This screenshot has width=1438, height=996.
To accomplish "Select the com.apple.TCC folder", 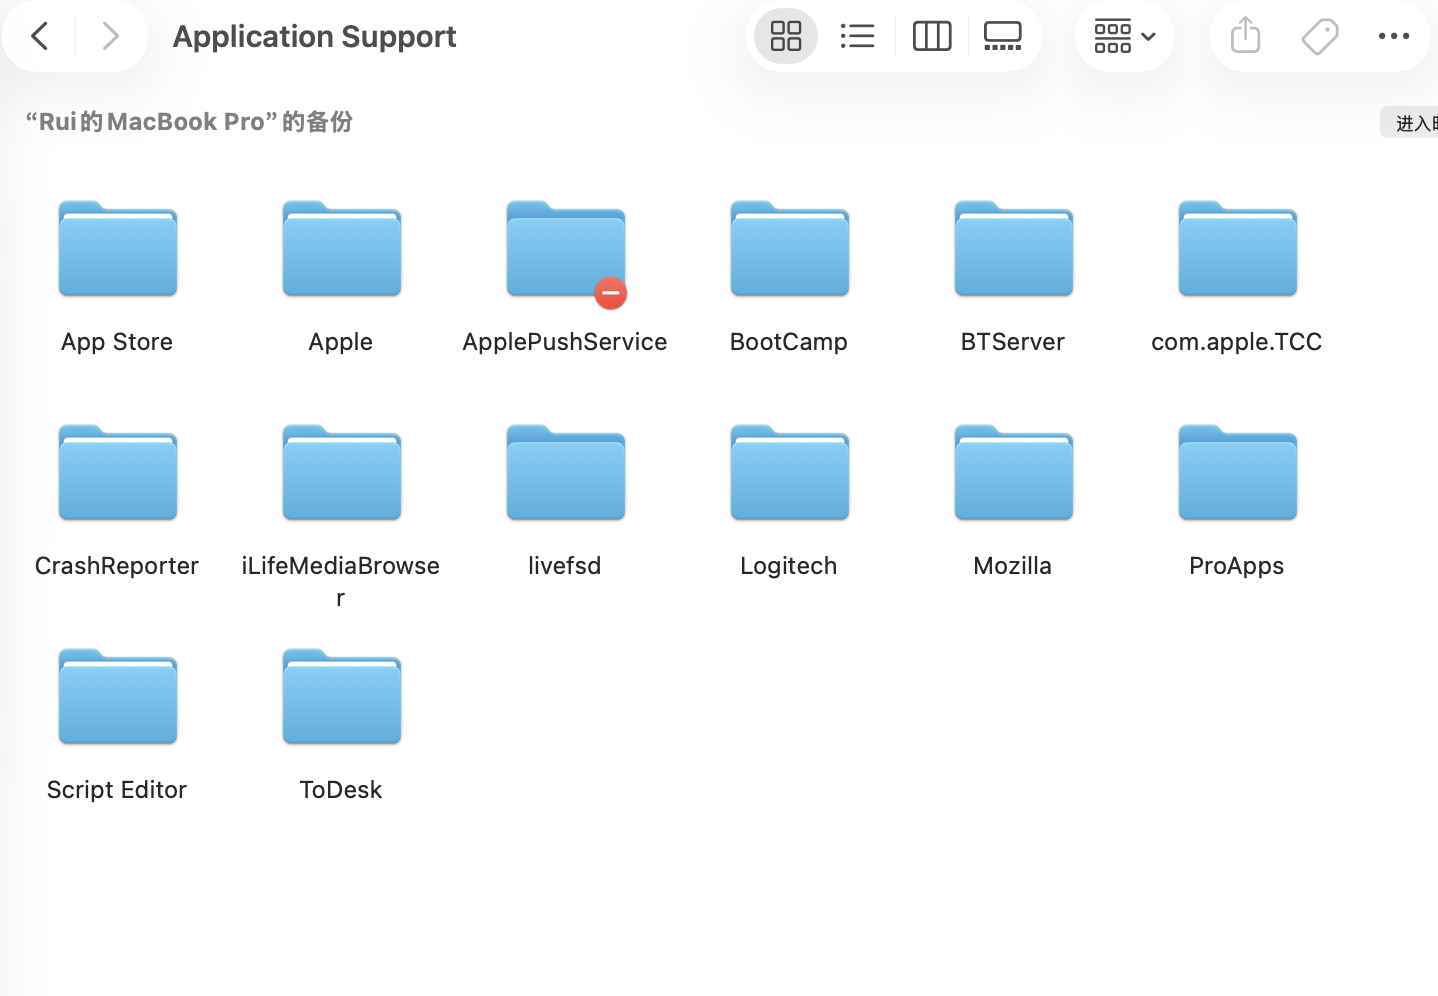I will pos(1237,250).
